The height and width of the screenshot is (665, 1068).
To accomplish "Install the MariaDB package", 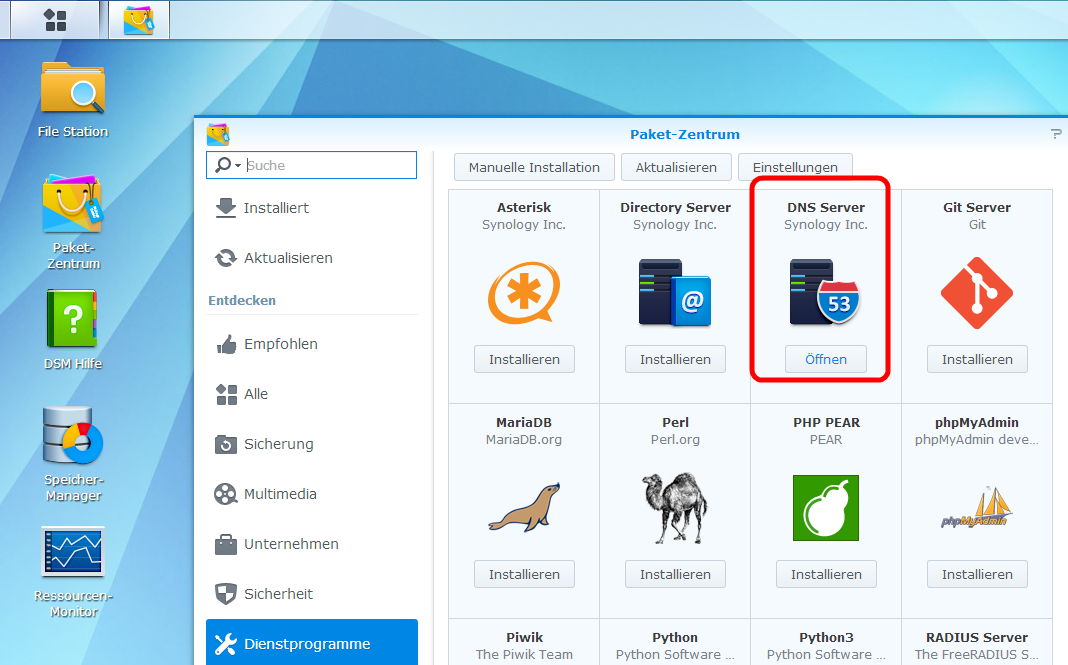I will (524, 574).
